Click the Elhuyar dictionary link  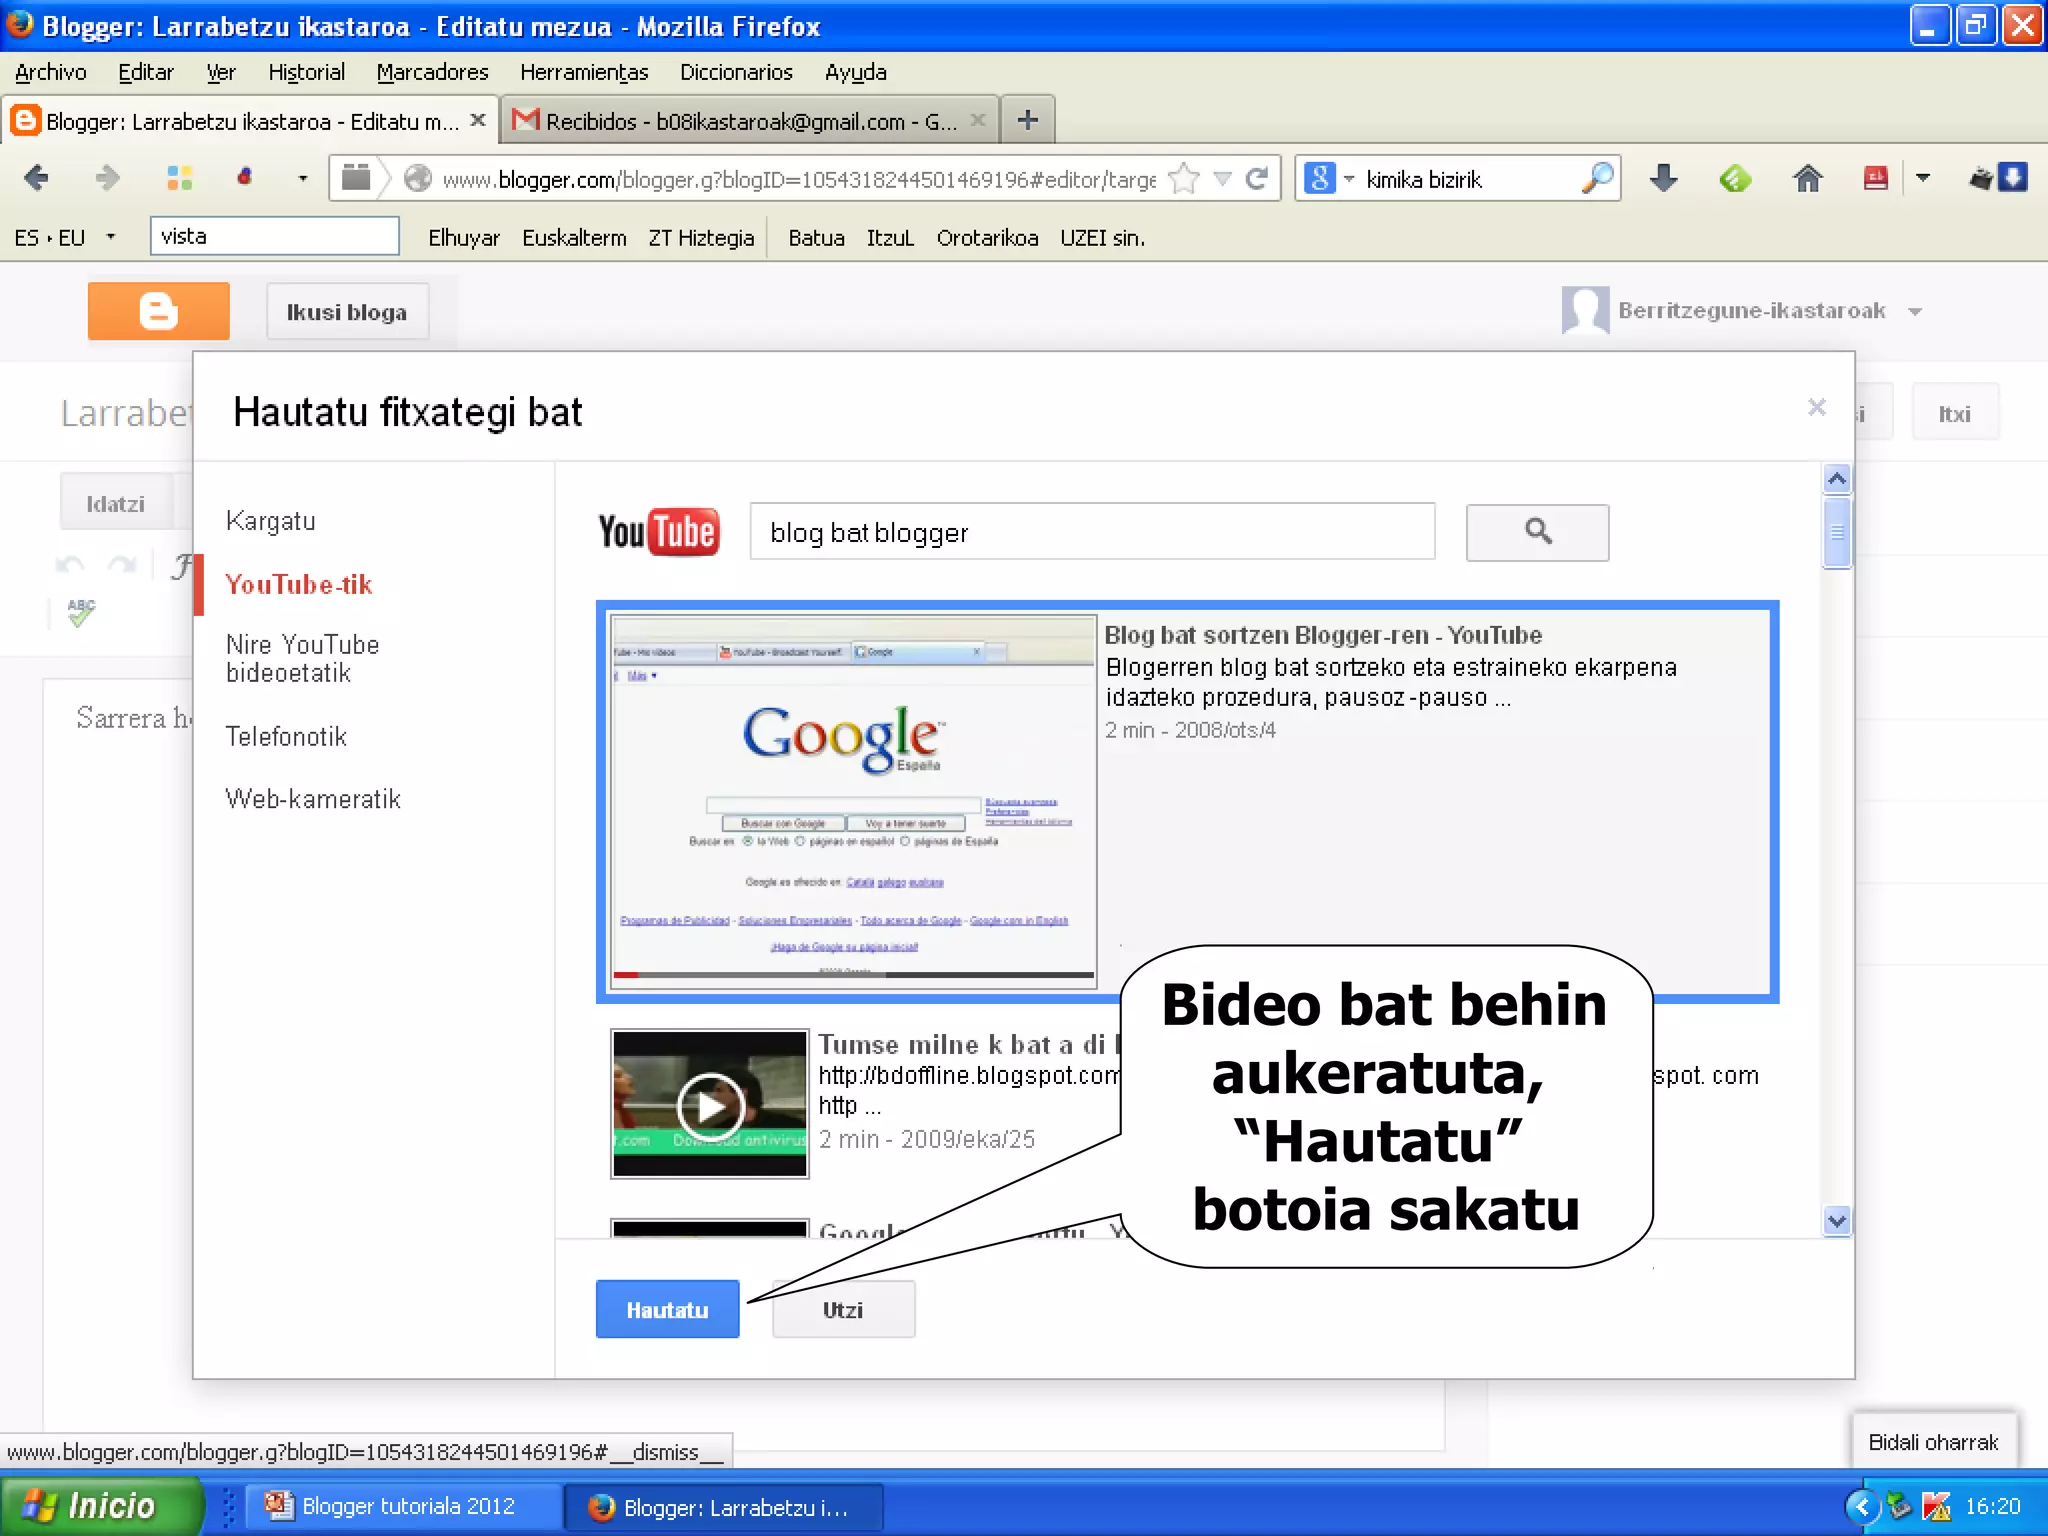(x=464, y=238)
